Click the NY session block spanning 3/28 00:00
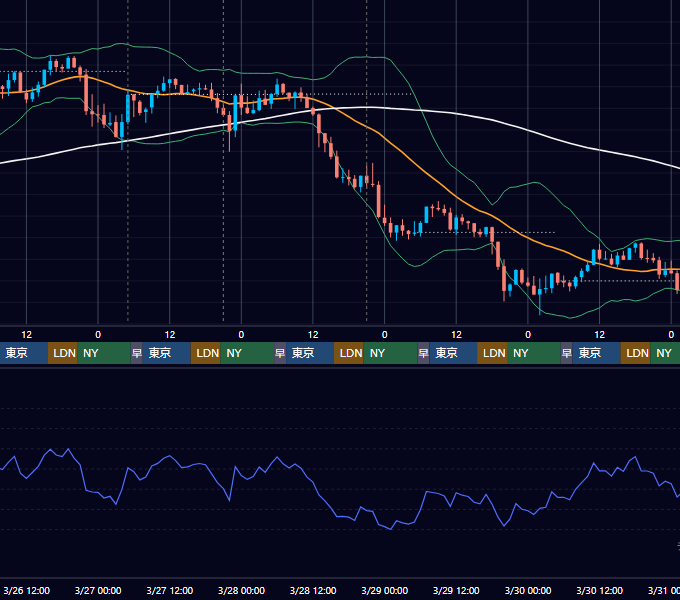 (x=247, y=353)
